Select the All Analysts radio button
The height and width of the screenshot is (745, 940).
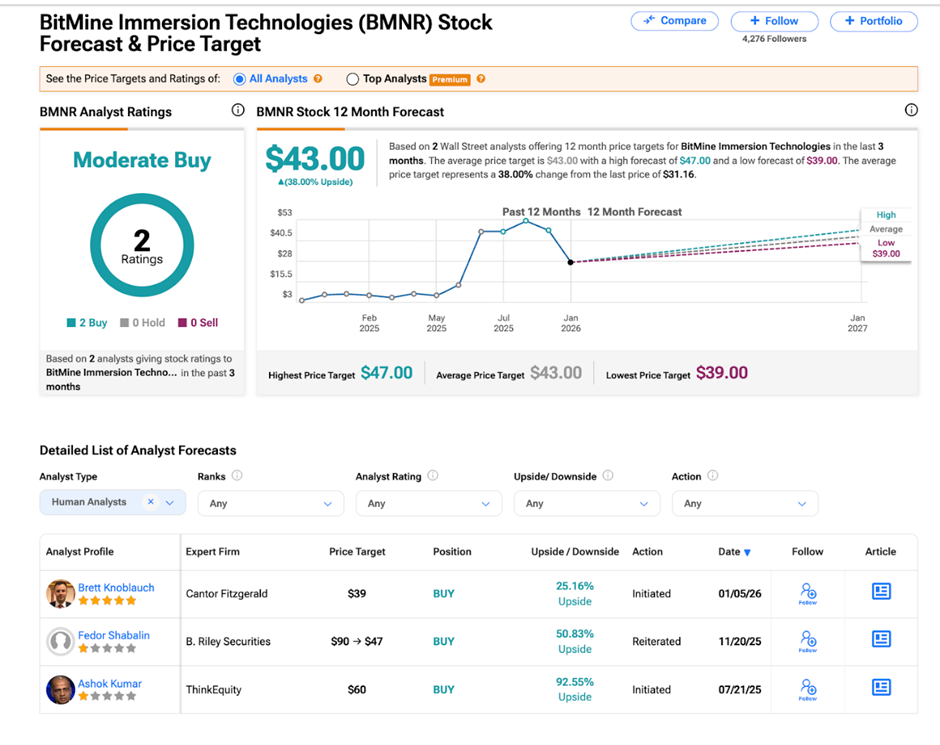coord(239,79)
